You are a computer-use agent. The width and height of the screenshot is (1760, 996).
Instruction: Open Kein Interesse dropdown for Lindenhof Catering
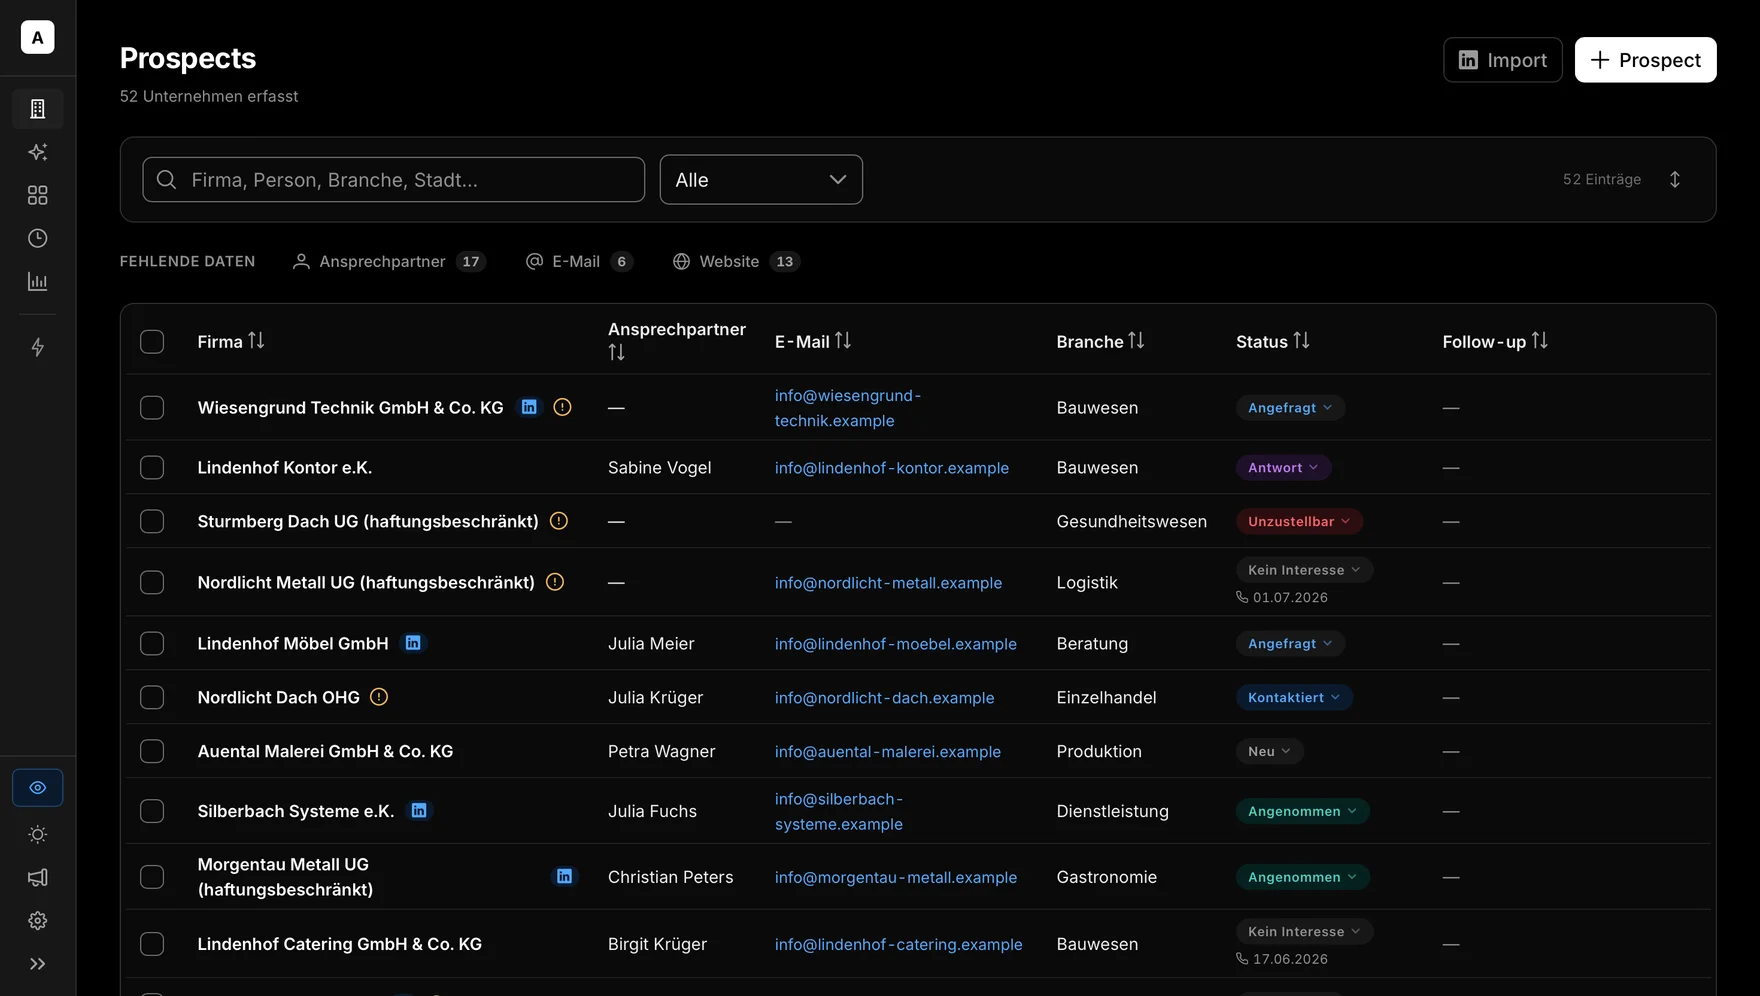pos(1304,931)
